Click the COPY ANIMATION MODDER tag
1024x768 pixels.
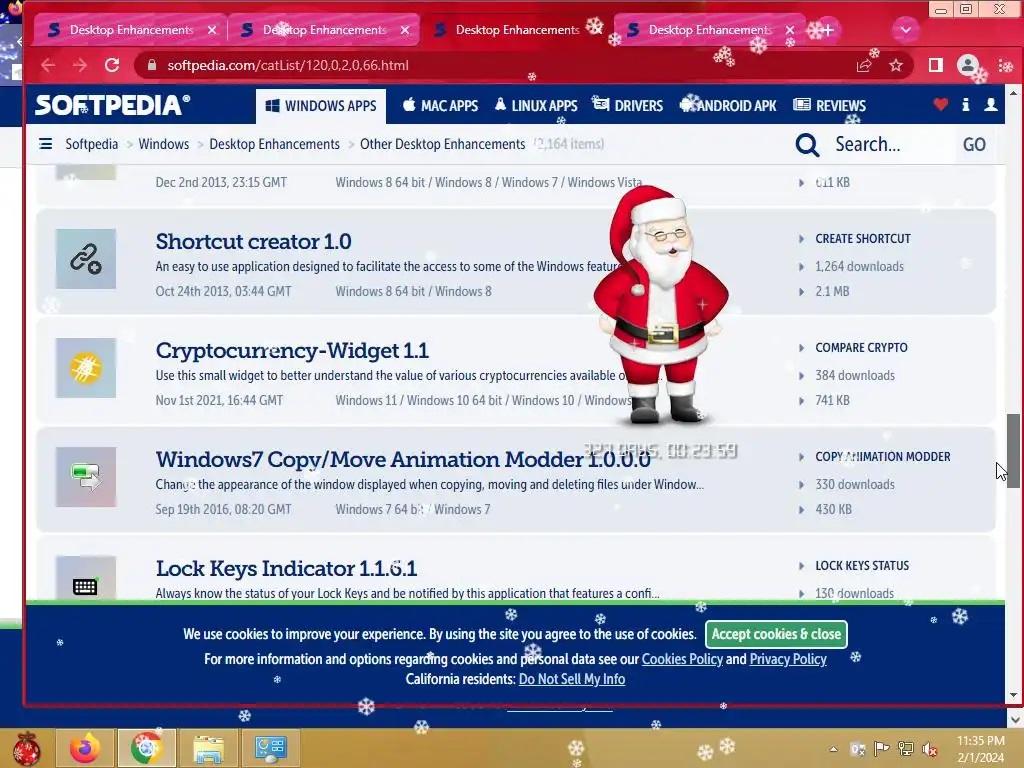pyautogui.click(x=883, y=457)
